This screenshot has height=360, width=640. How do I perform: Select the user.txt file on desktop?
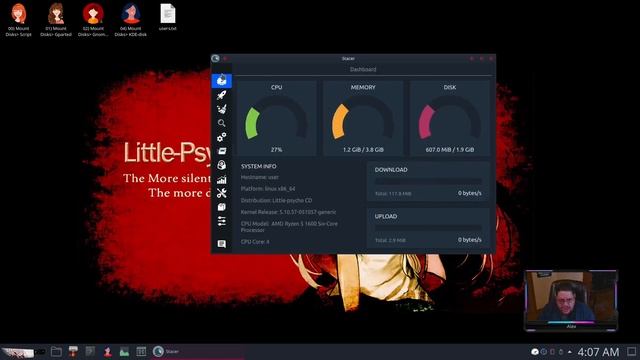point(168,17)
